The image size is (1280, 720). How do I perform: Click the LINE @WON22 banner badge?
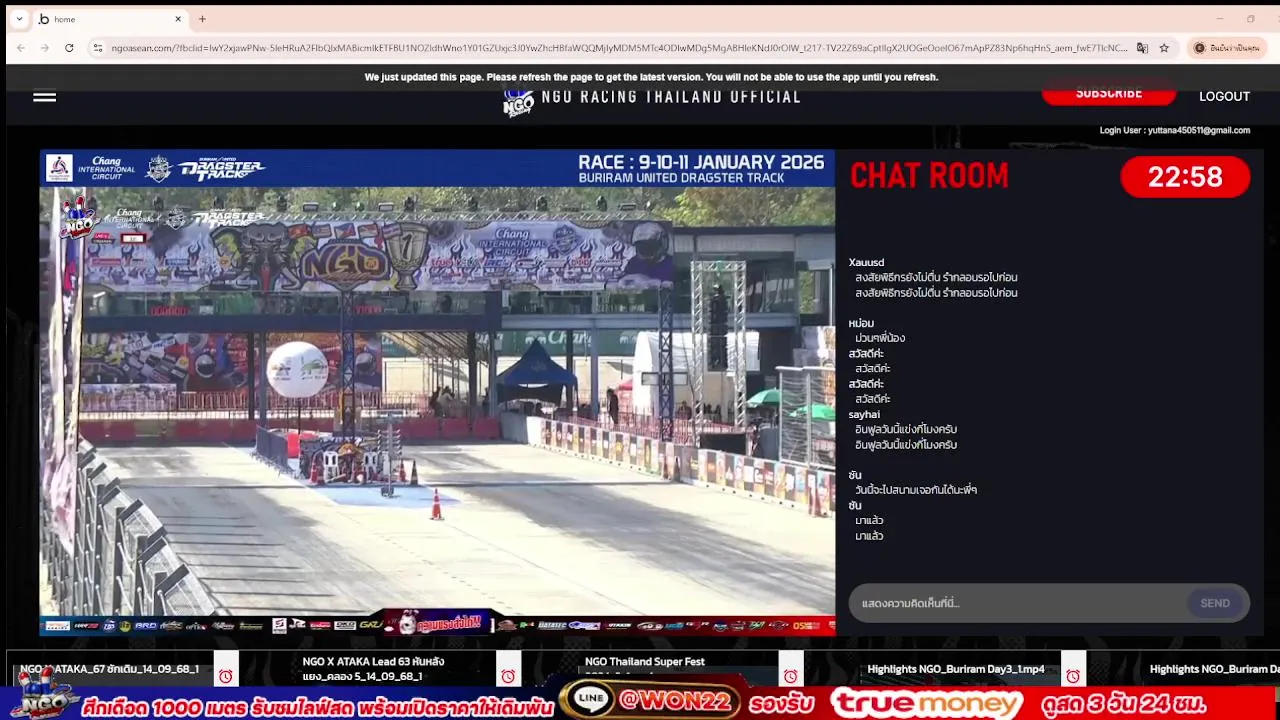[x=650, y=701]
